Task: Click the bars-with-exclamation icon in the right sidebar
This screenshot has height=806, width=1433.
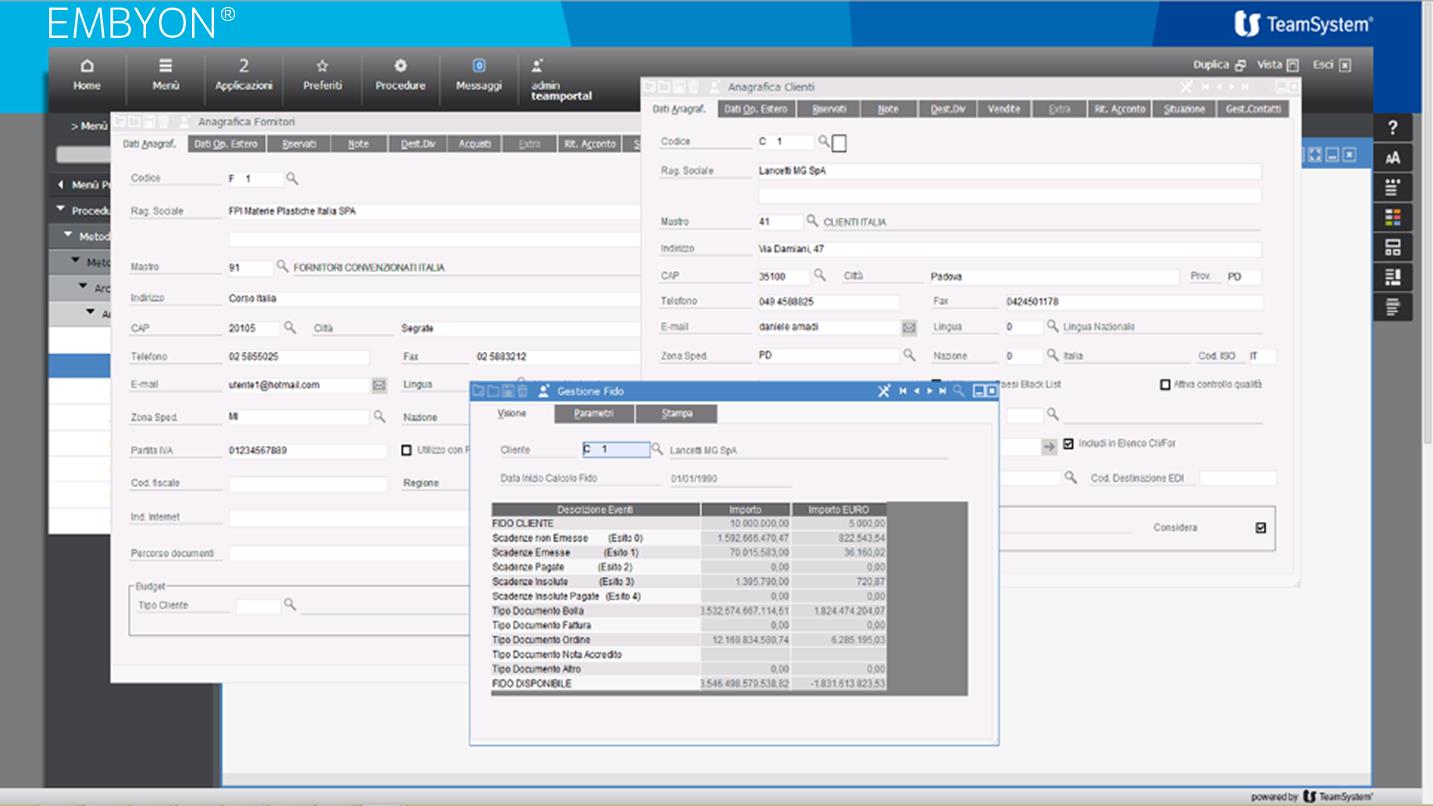Action: click(x=1393, y=278)
